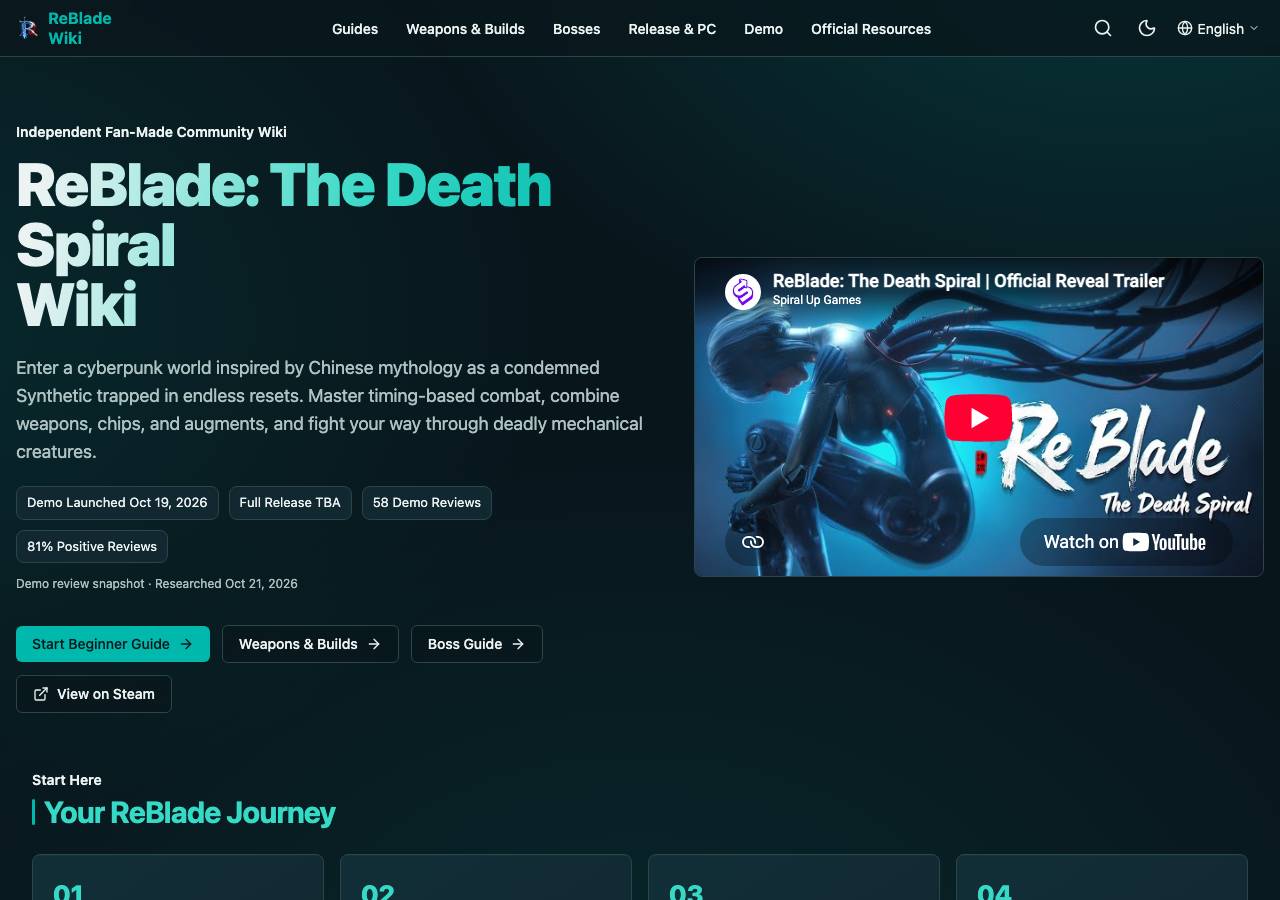Click the journey card numbered 03
This screenshot has width=1280, height=900.
(794, 877)
